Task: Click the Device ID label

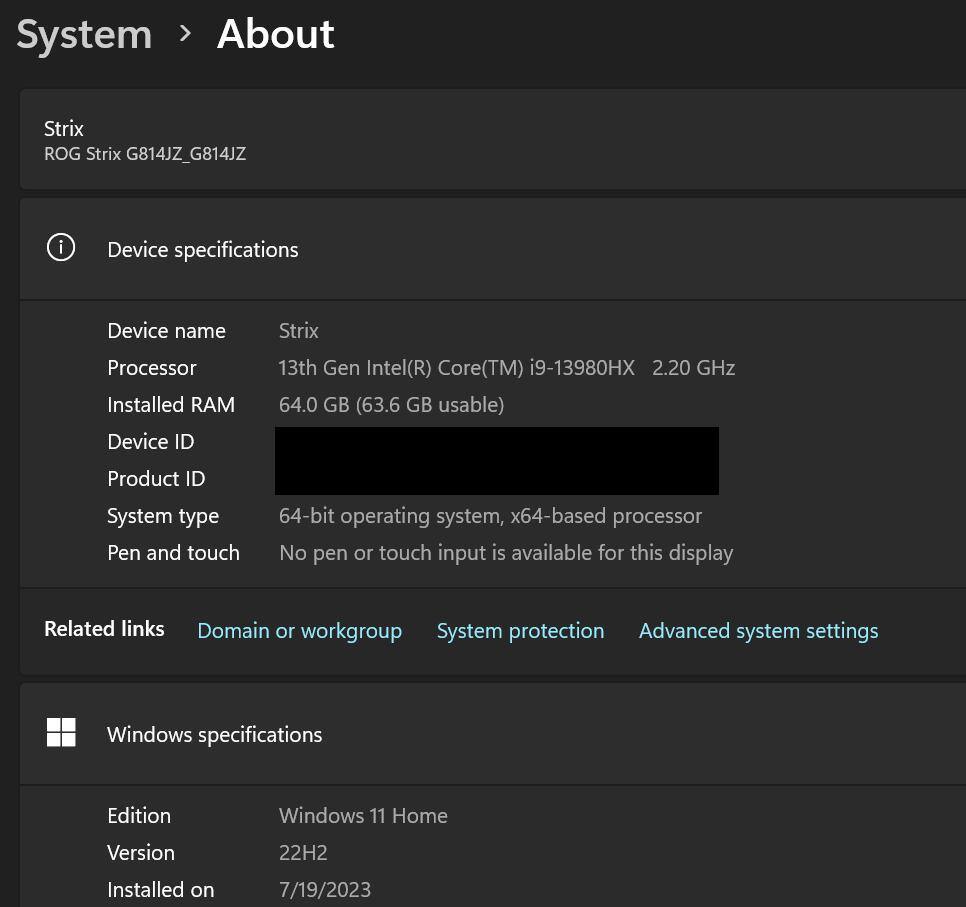Action: [150, 442]
